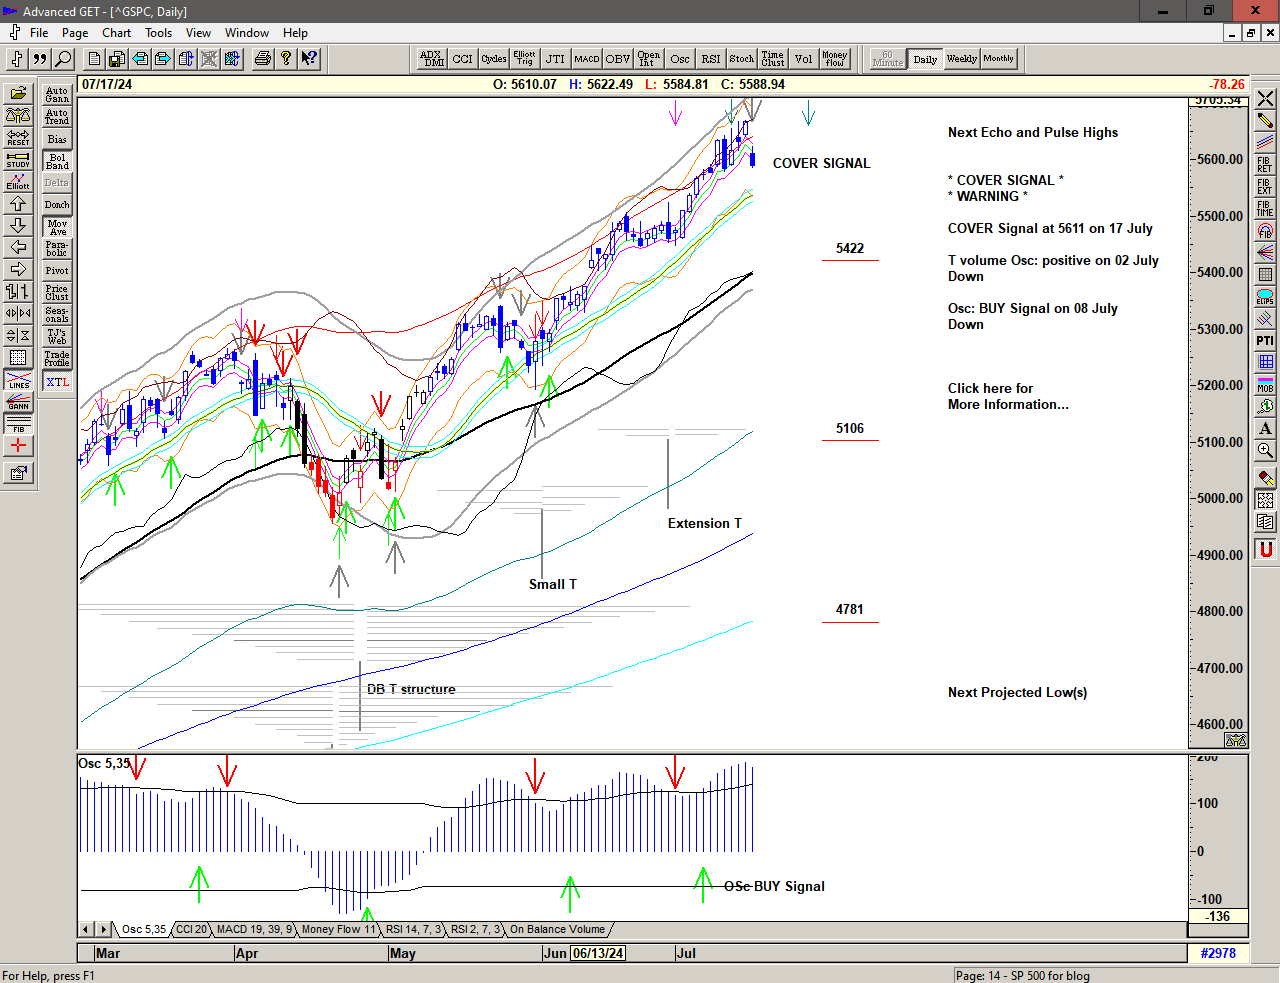Click the printer icon in toolbar
Viewport: 1280px width, 983px height.
[262, 59]
